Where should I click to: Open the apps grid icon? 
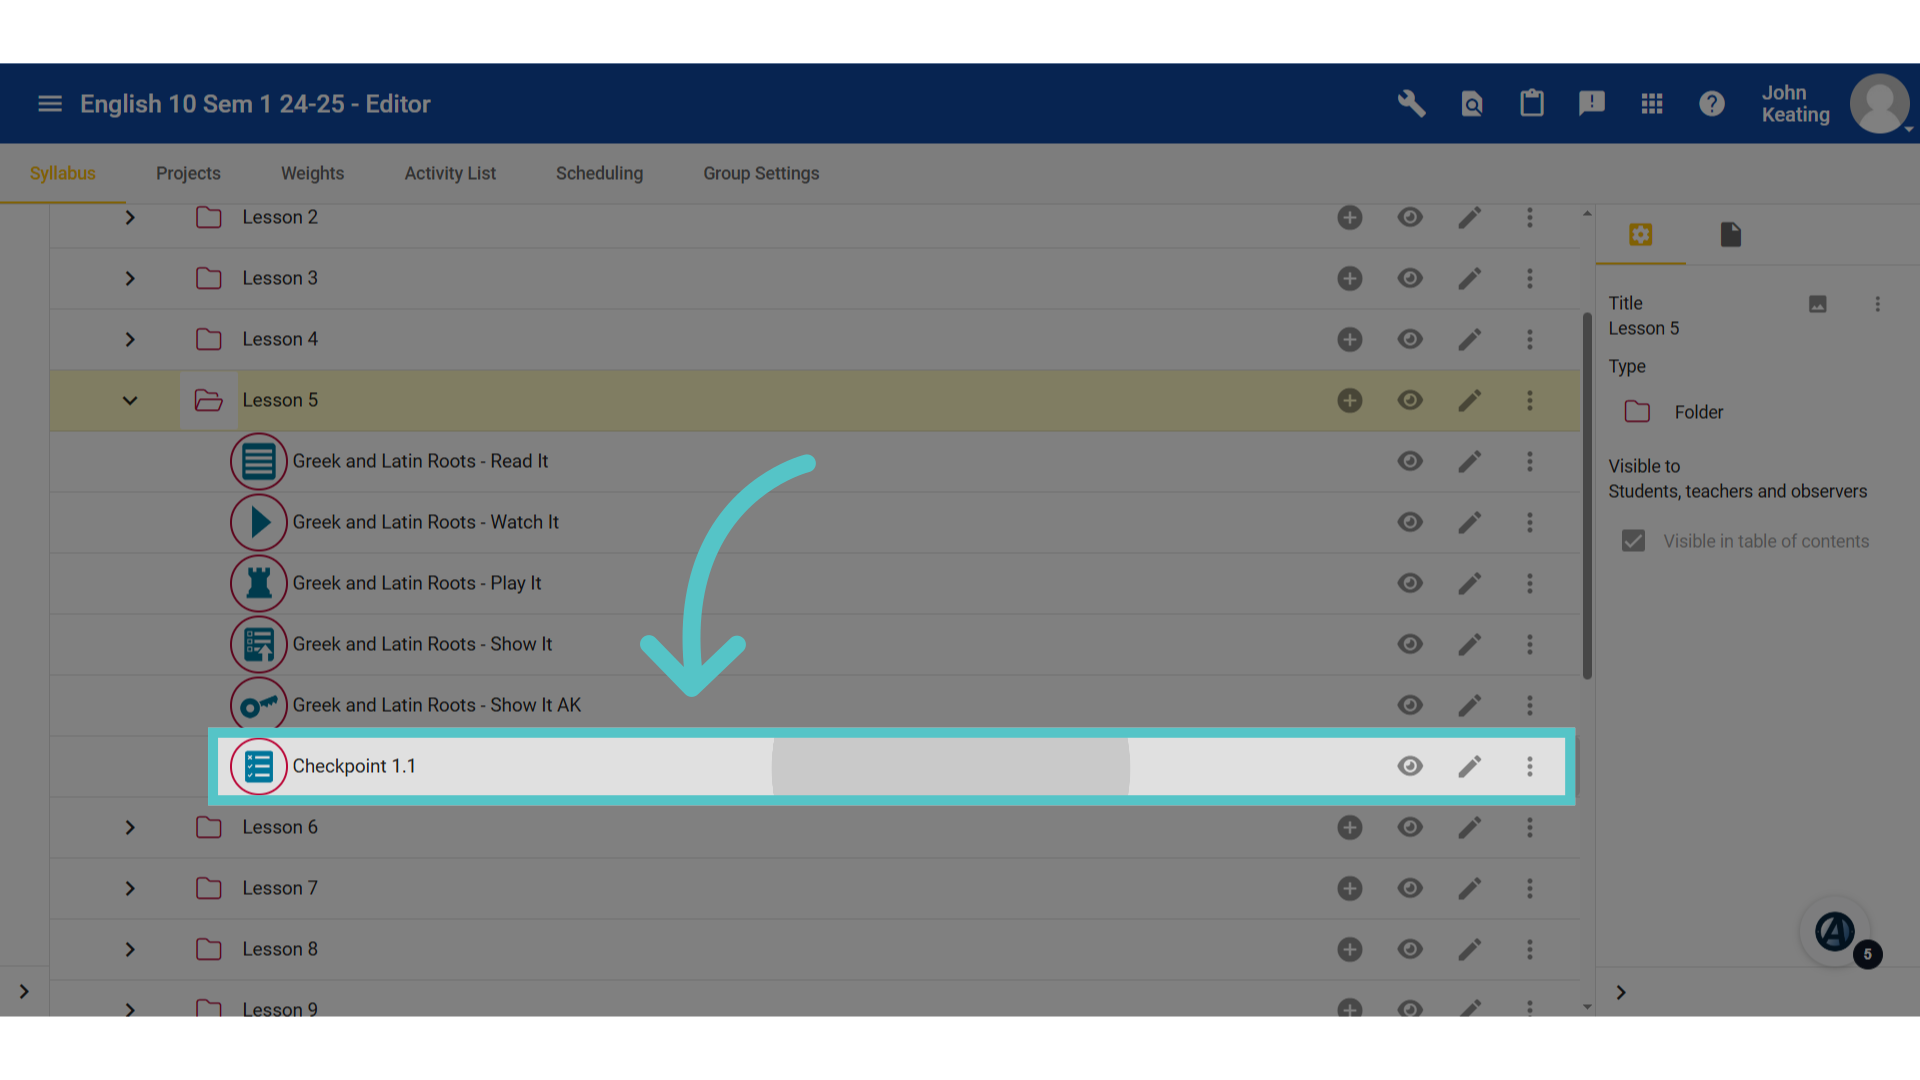coord(1652,104)
